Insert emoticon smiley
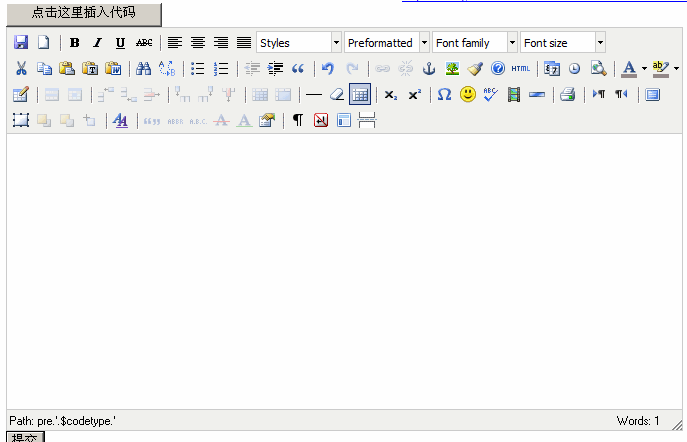687x442 pixels. pos(468,94)
